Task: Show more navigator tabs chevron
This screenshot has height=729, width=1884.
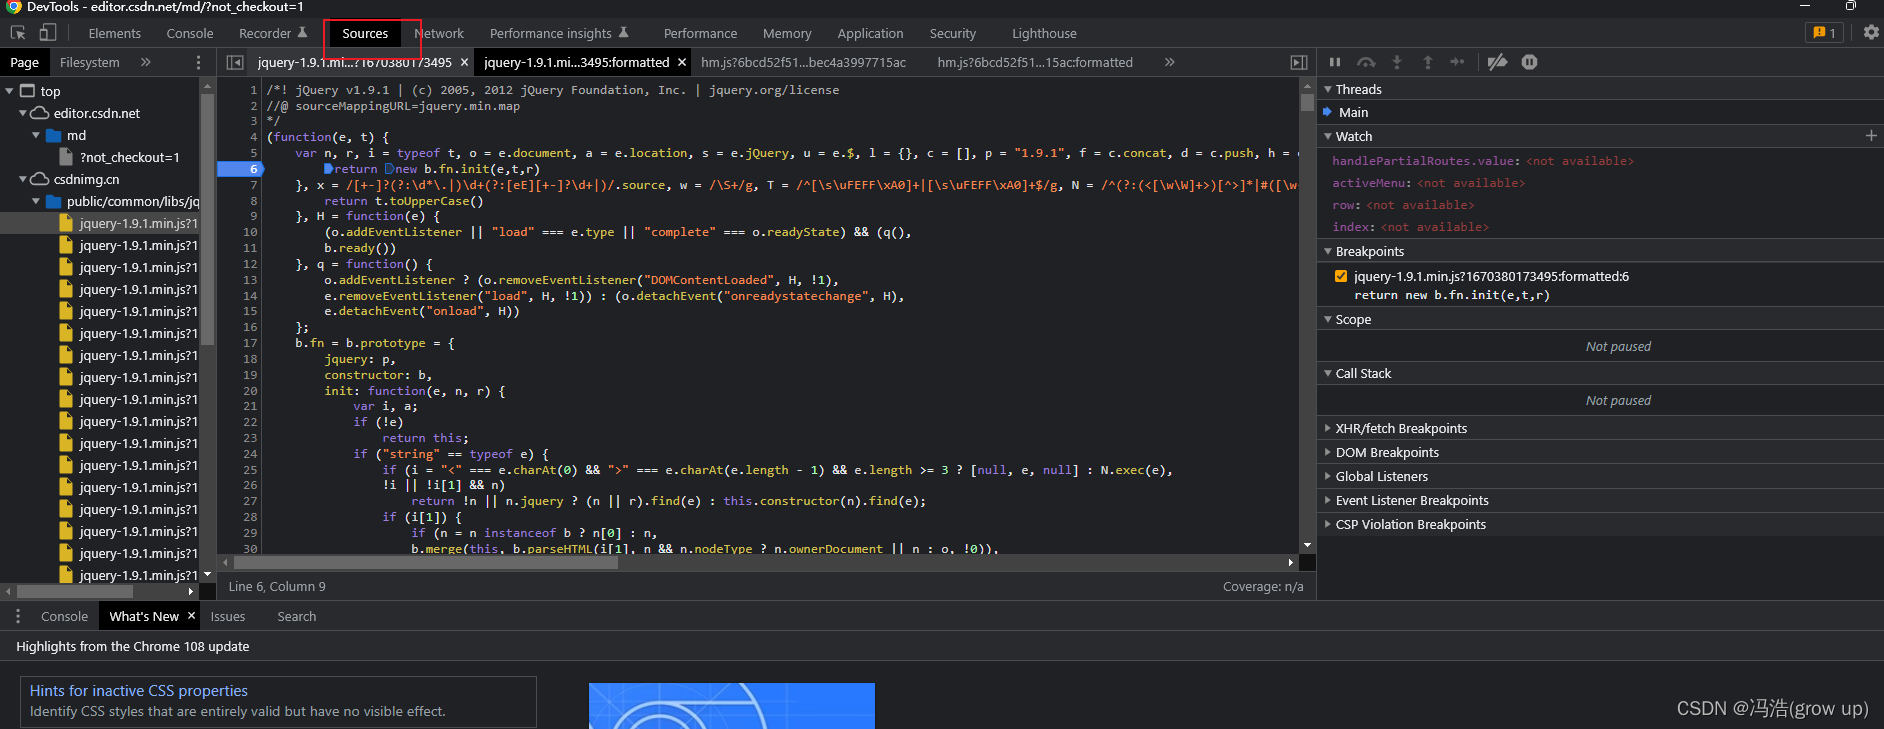Action: 146,62
